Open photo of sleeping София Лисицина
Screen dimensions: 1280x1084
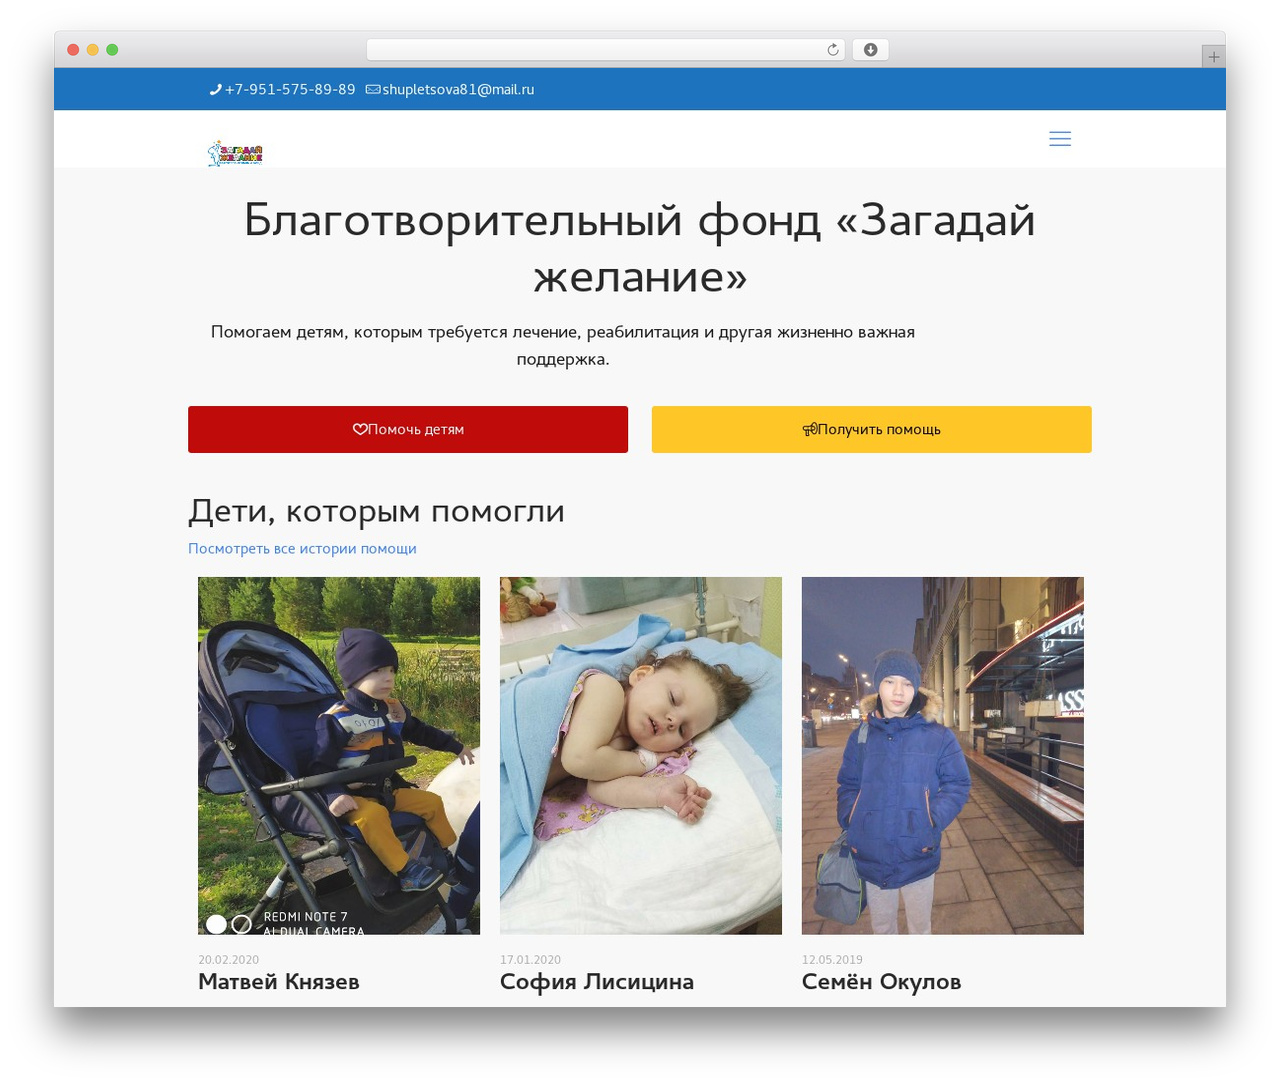coord(641,756)
